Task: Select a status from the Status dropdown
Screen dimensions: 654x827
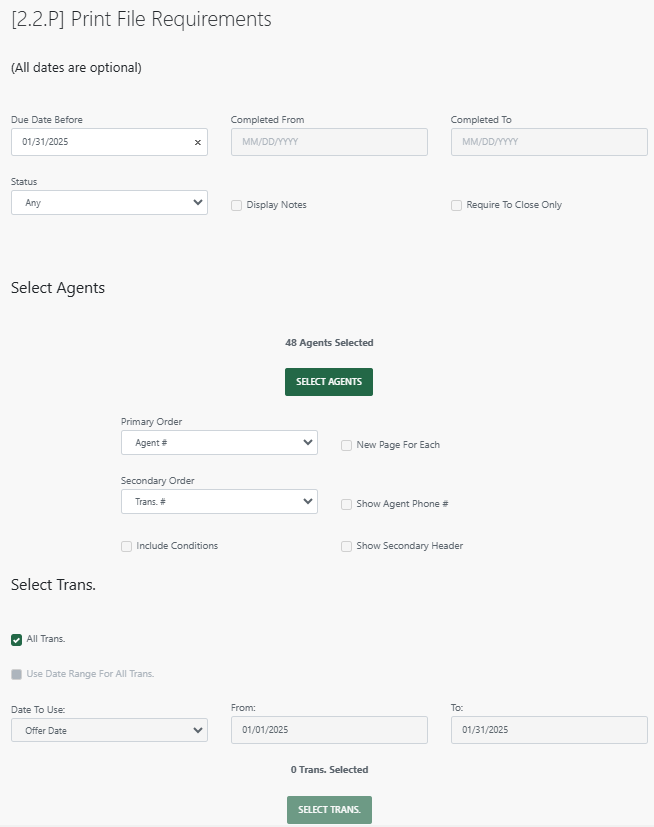Action: pos(109,202)
